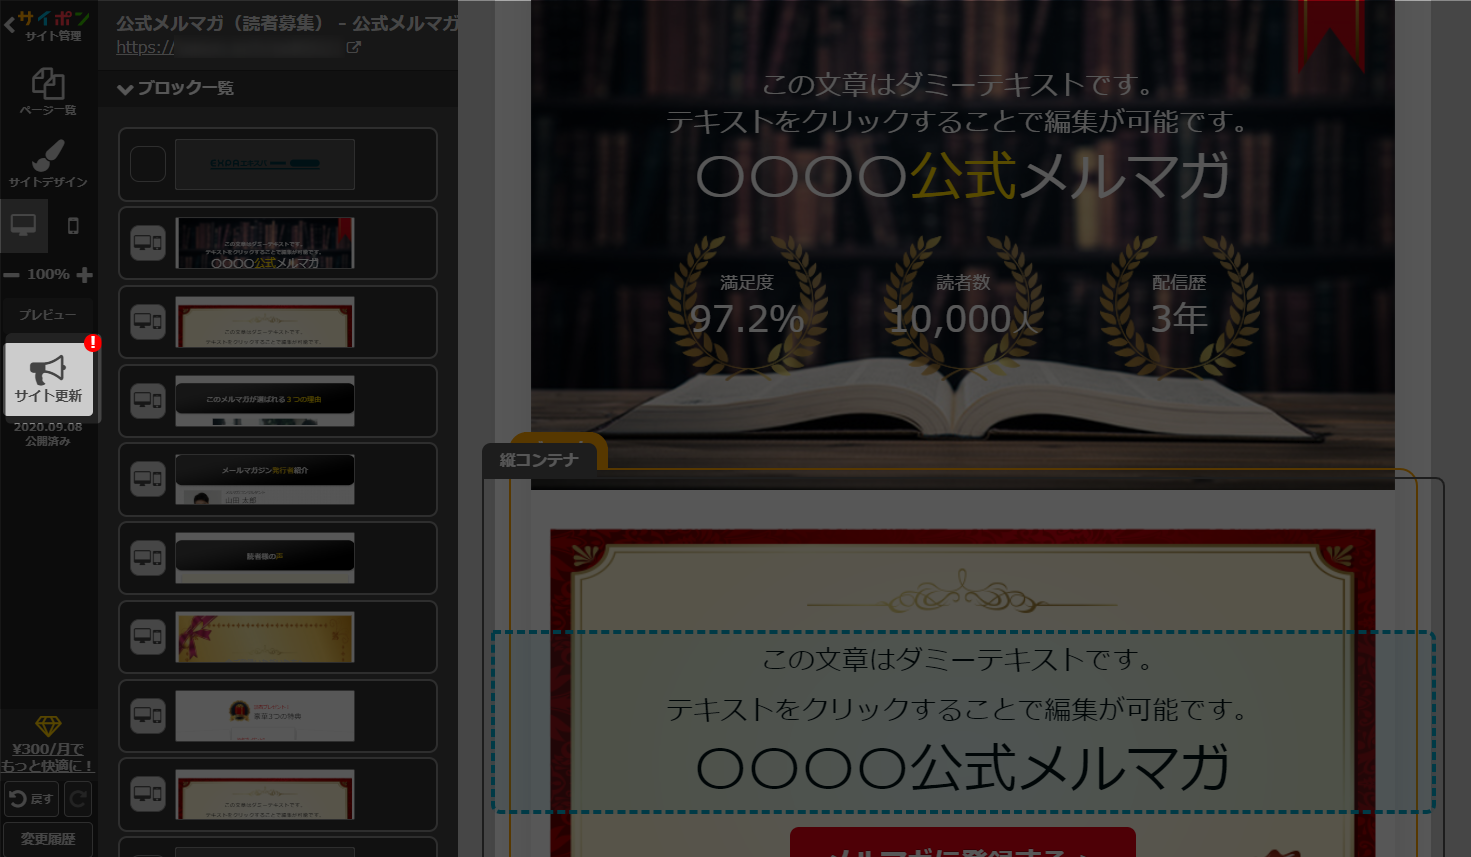Click the サイト更新 megaphone button
This screenshot has width=1471, height=857.
48,379
